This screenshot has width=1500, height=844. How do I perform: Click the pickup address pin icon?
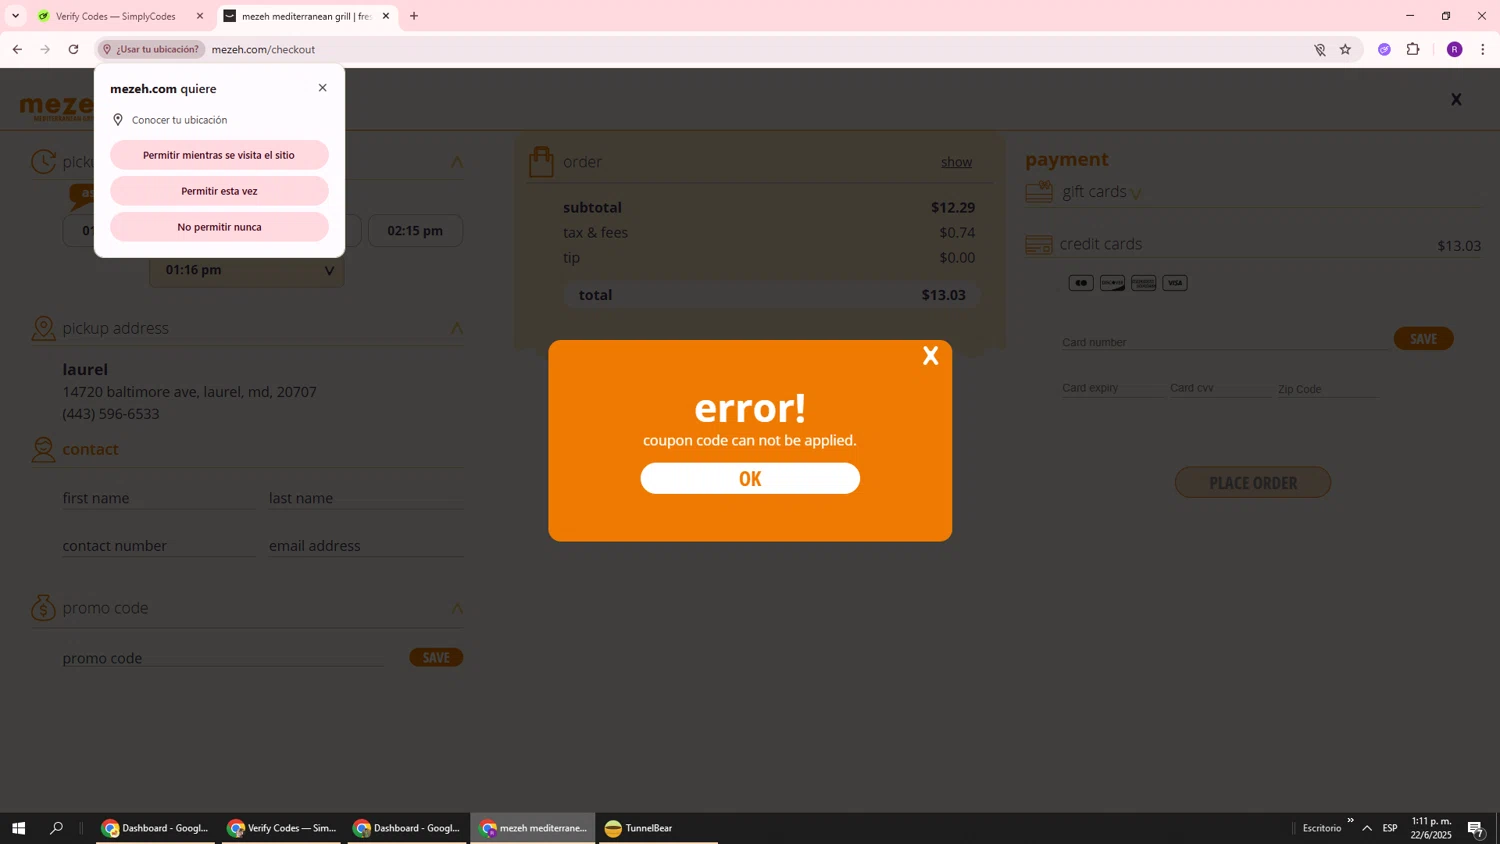(43, 328)
